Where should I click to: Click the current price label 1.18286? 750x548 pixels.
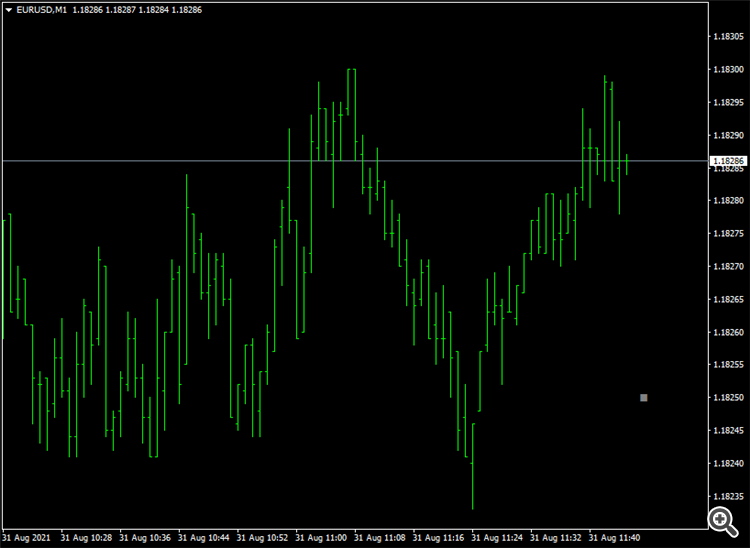coord(728,161)
